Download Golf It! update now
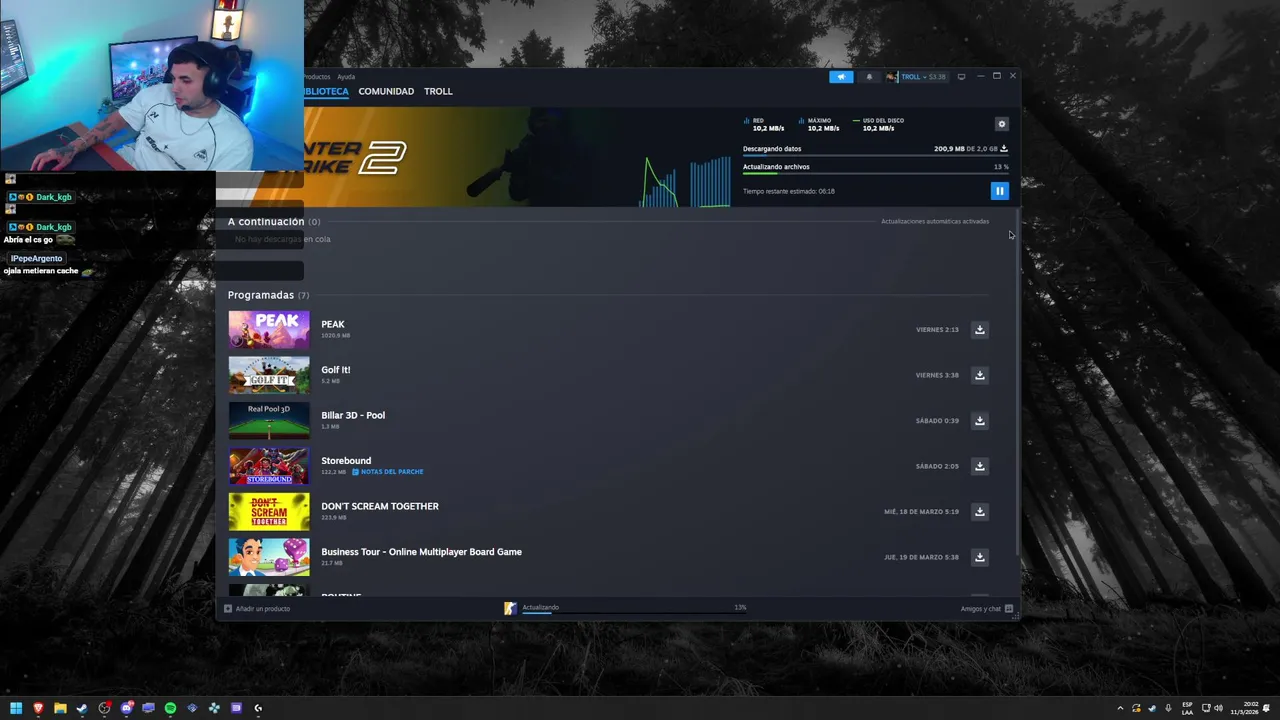The image size is (1280, 720). (980, 375)
